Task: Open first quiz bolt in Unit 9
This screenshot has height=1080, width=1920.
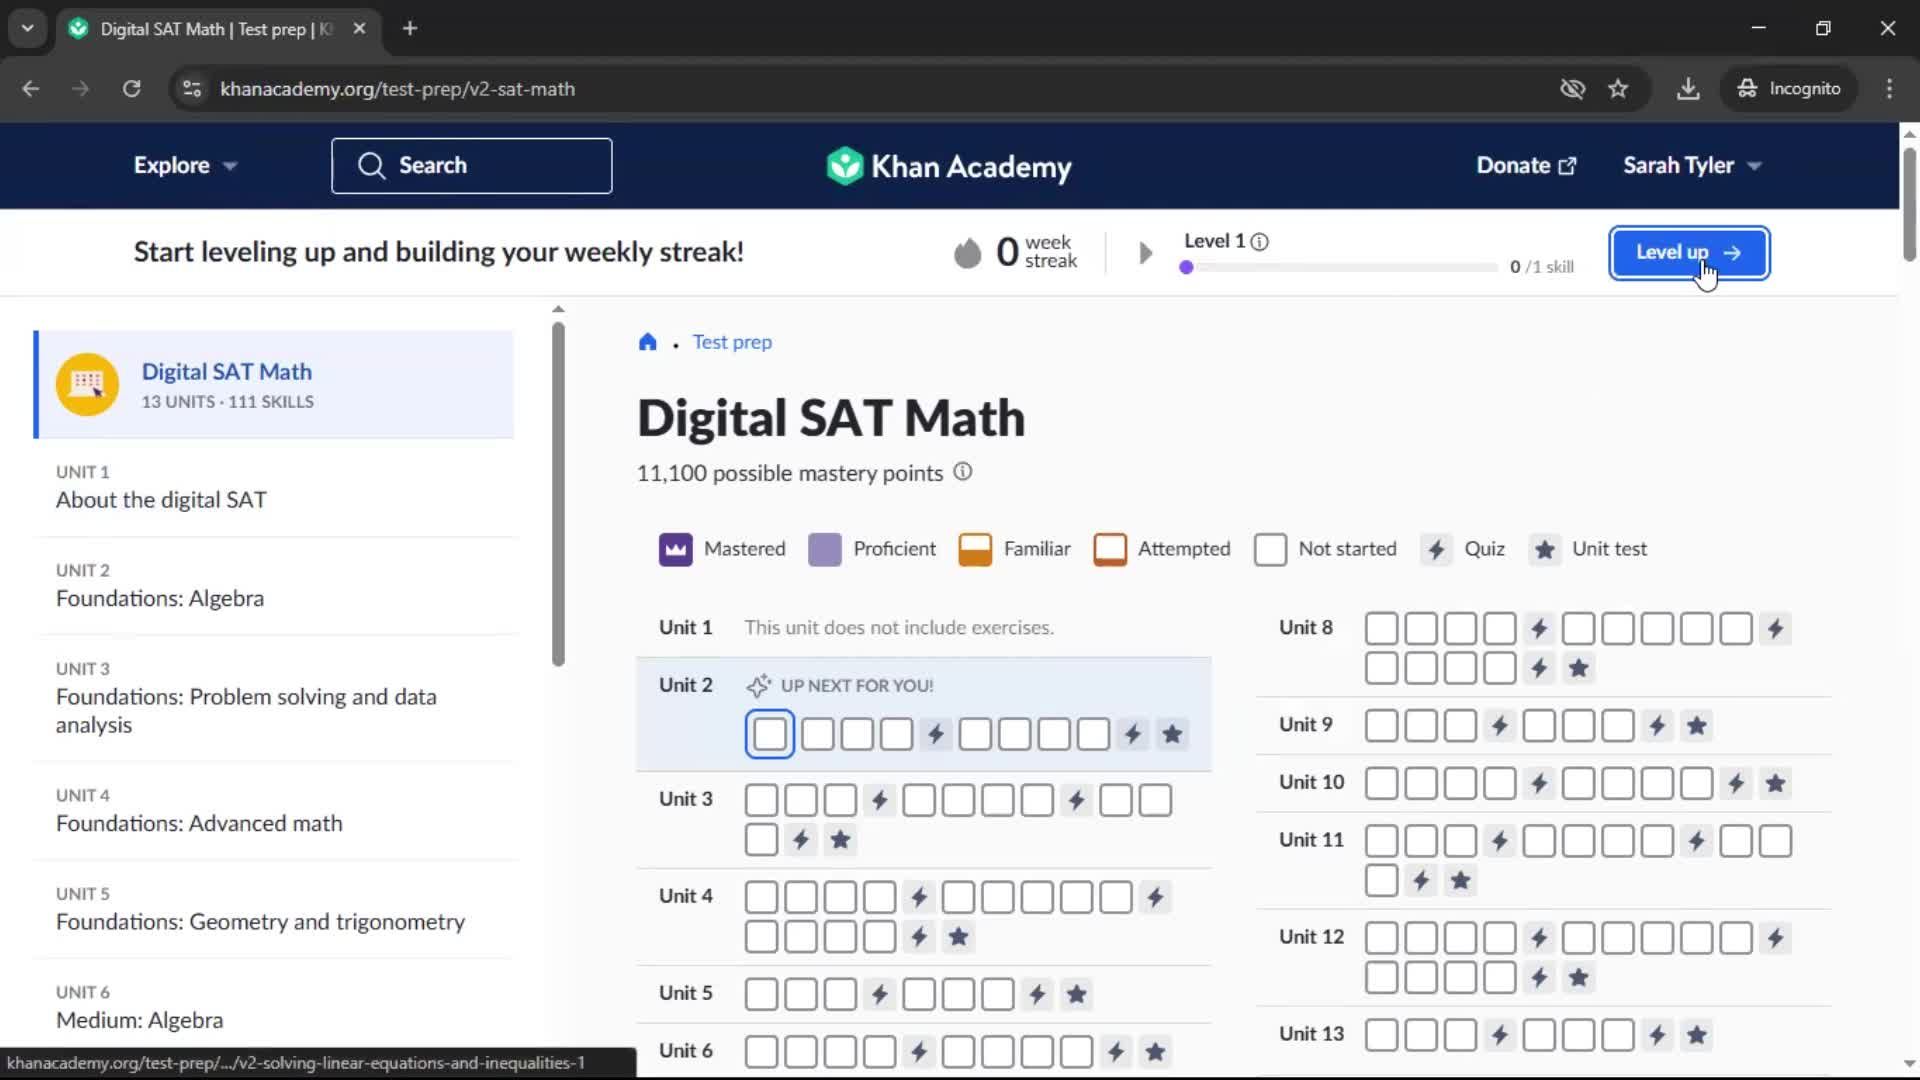Action: point(1500,725)
